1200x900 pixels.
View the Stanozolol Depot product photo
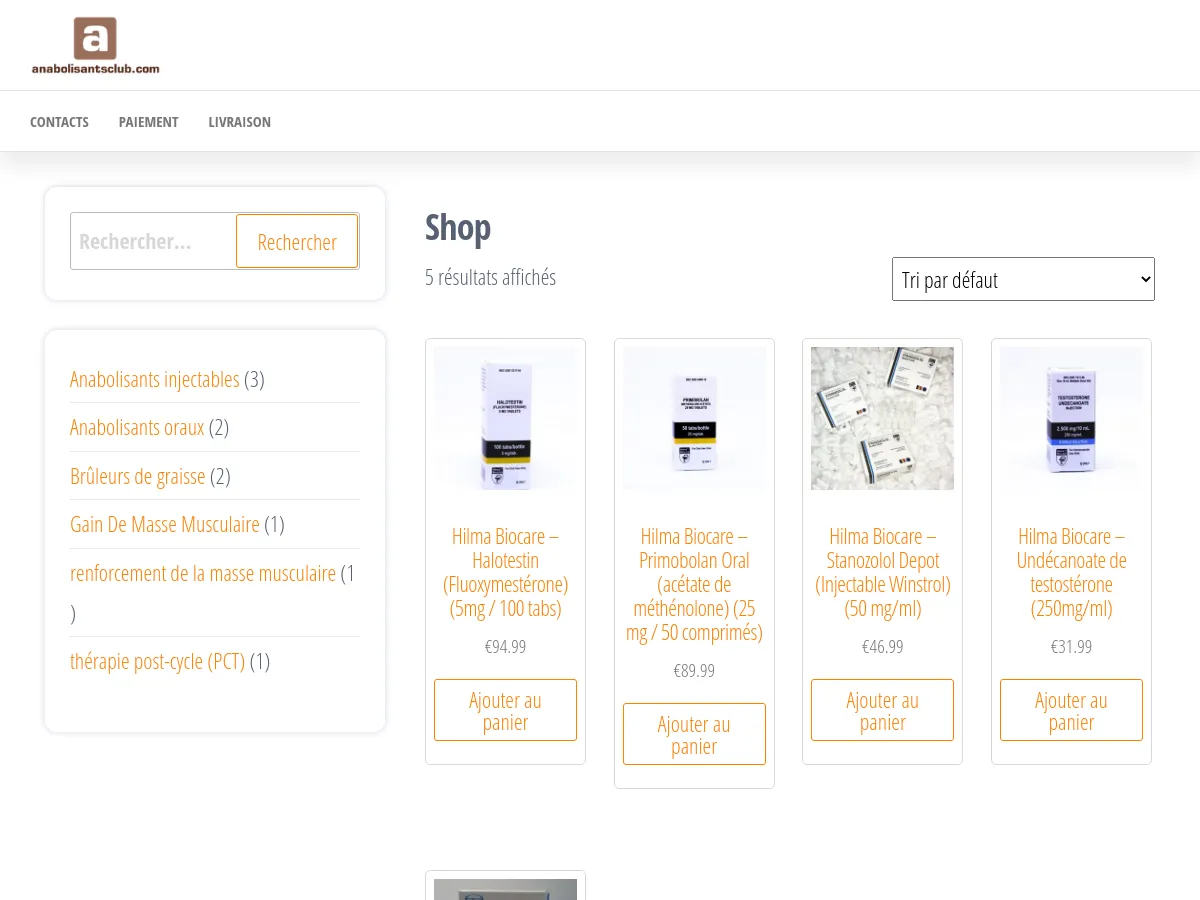coord(882,418)
